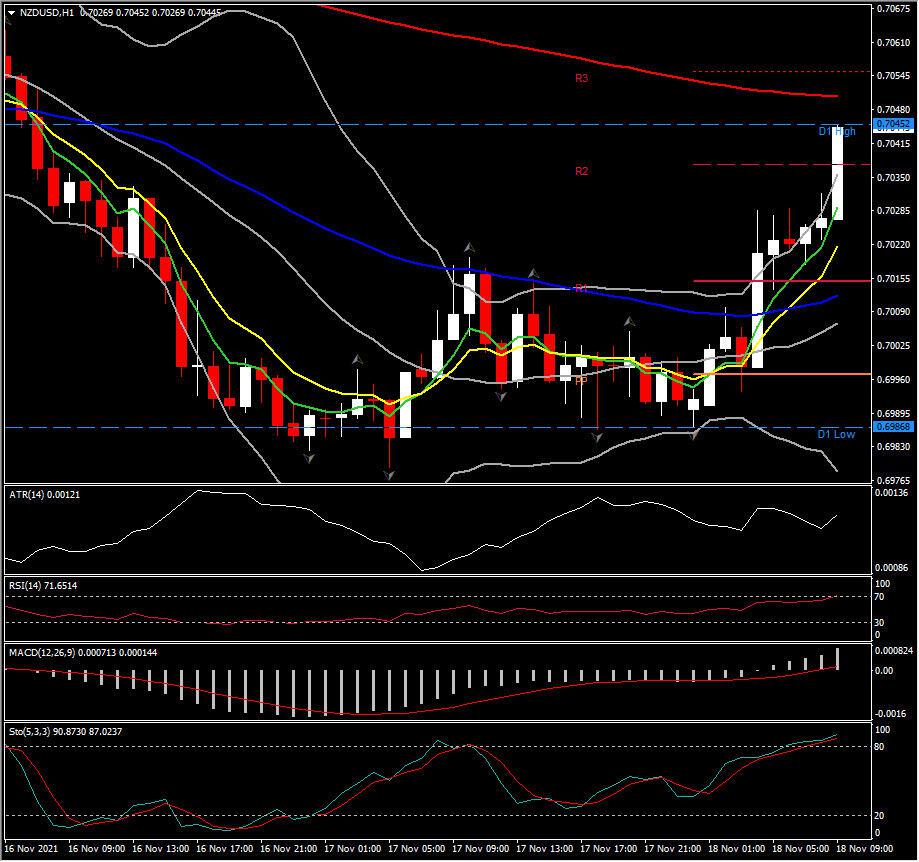Click the 17 Nov 21:00 time label
919x862 pixels.
pyautogui.click(x=673, y=849)
